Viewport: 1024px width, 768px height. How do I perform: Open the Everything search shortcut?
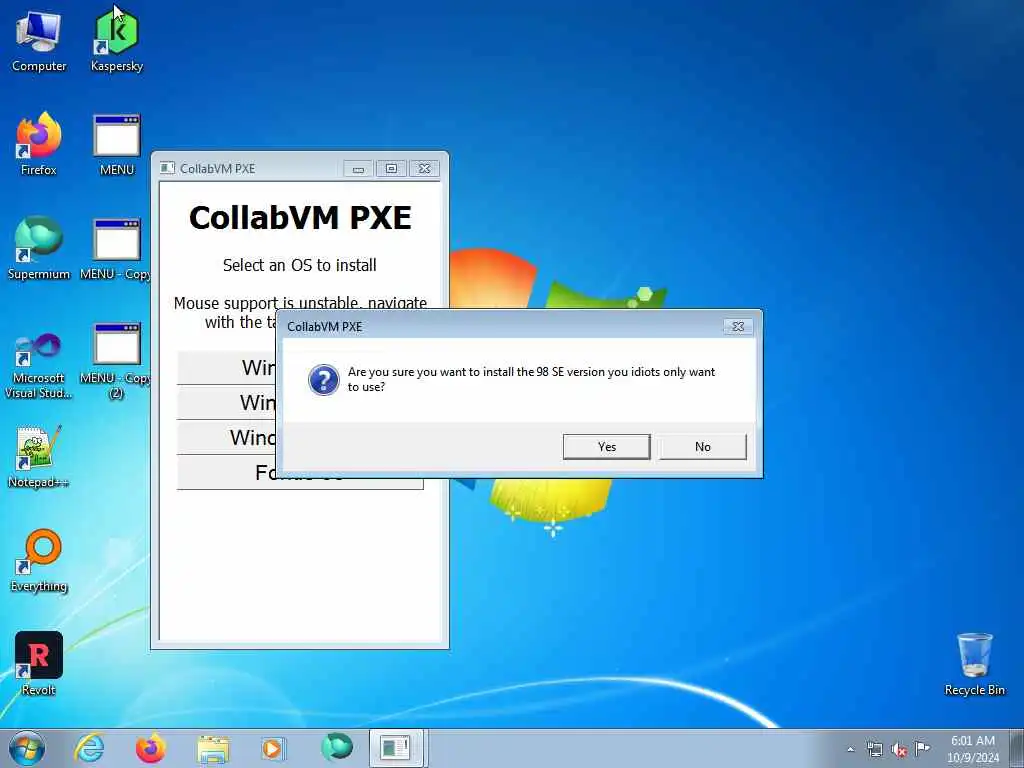pyautogui.click(x=39, y=560)
